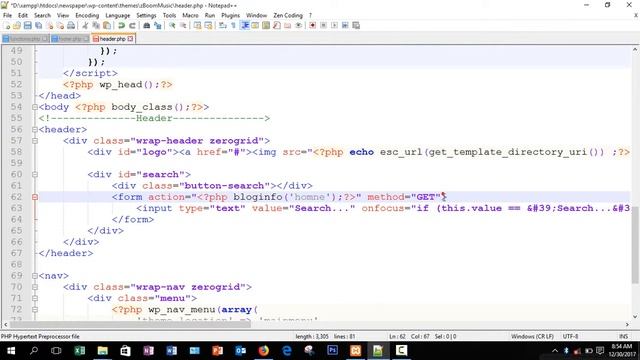640x360 pixels.
Task: Click the horizontal scrollbar thumb
Action: point(131,324)
